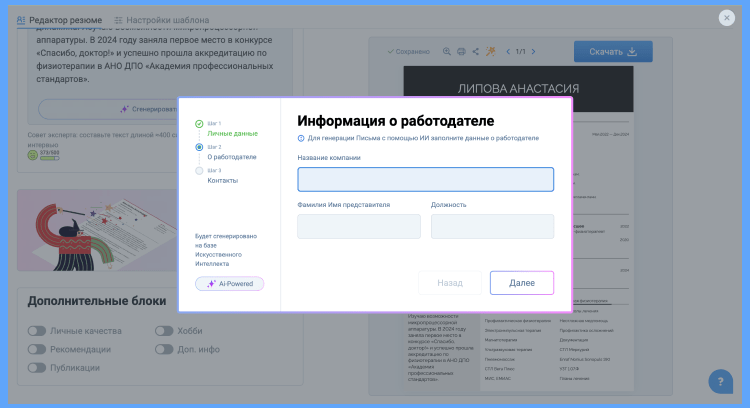This screenshot has width=750, height=408.
Task: Click the Сгенерировать button behind the dialog
Action: click(109, 109)
